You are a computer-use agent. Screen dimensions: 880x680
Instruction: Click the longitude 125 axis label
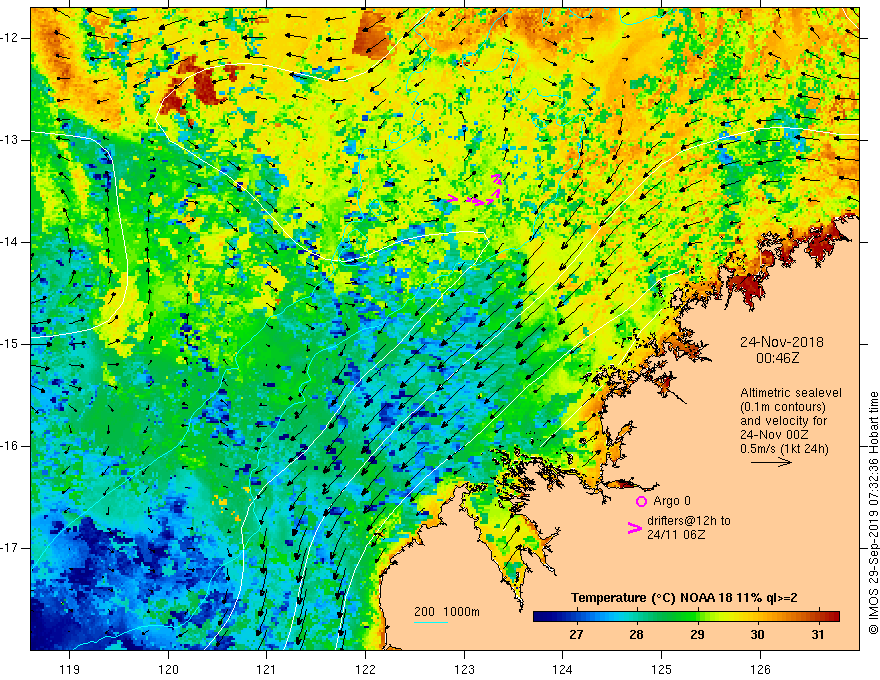(662, 669)
